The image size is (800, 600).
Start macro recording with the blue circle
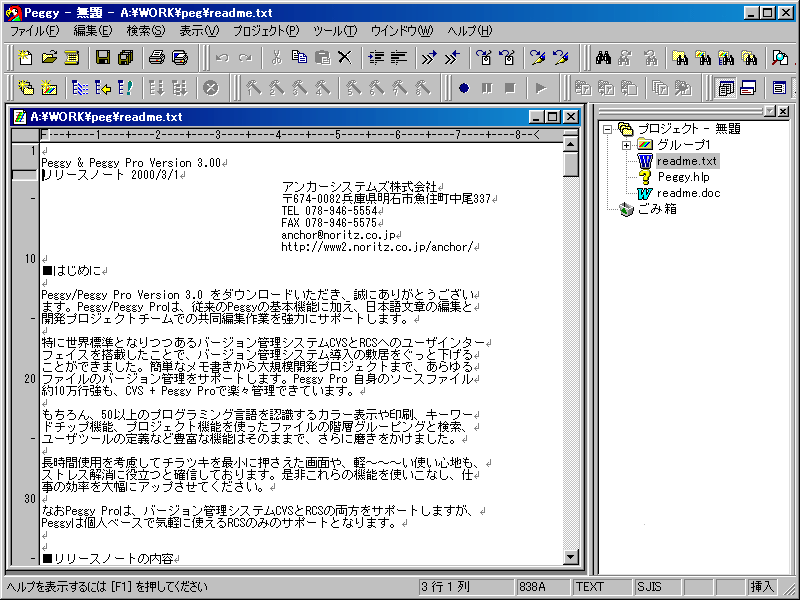464,88
